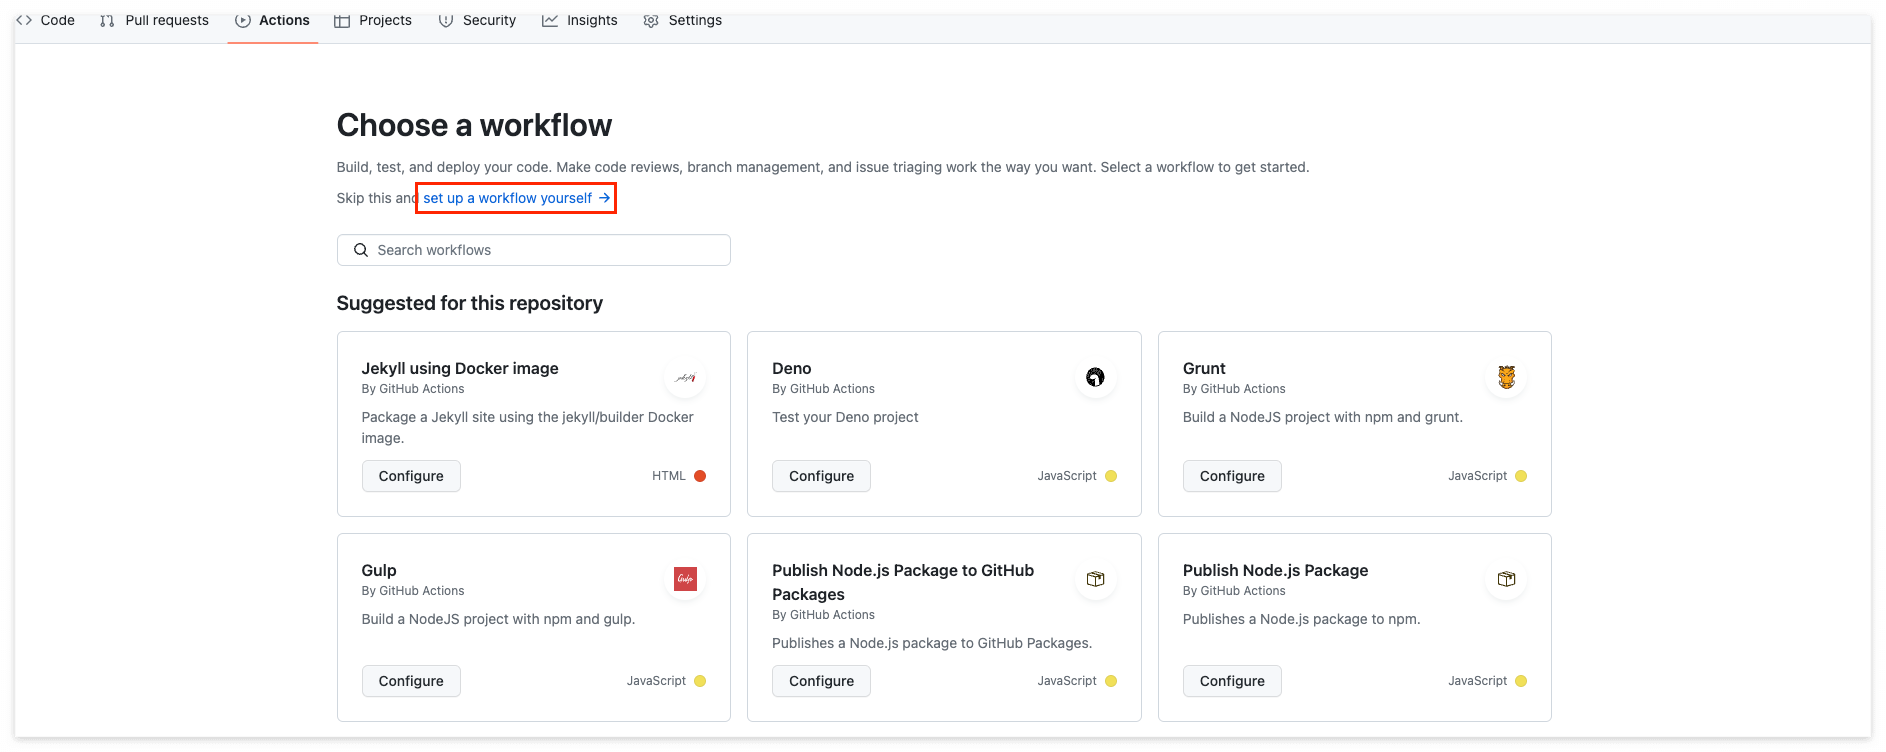Click the 'Jekyll using Docker image' title

[460, 368]
